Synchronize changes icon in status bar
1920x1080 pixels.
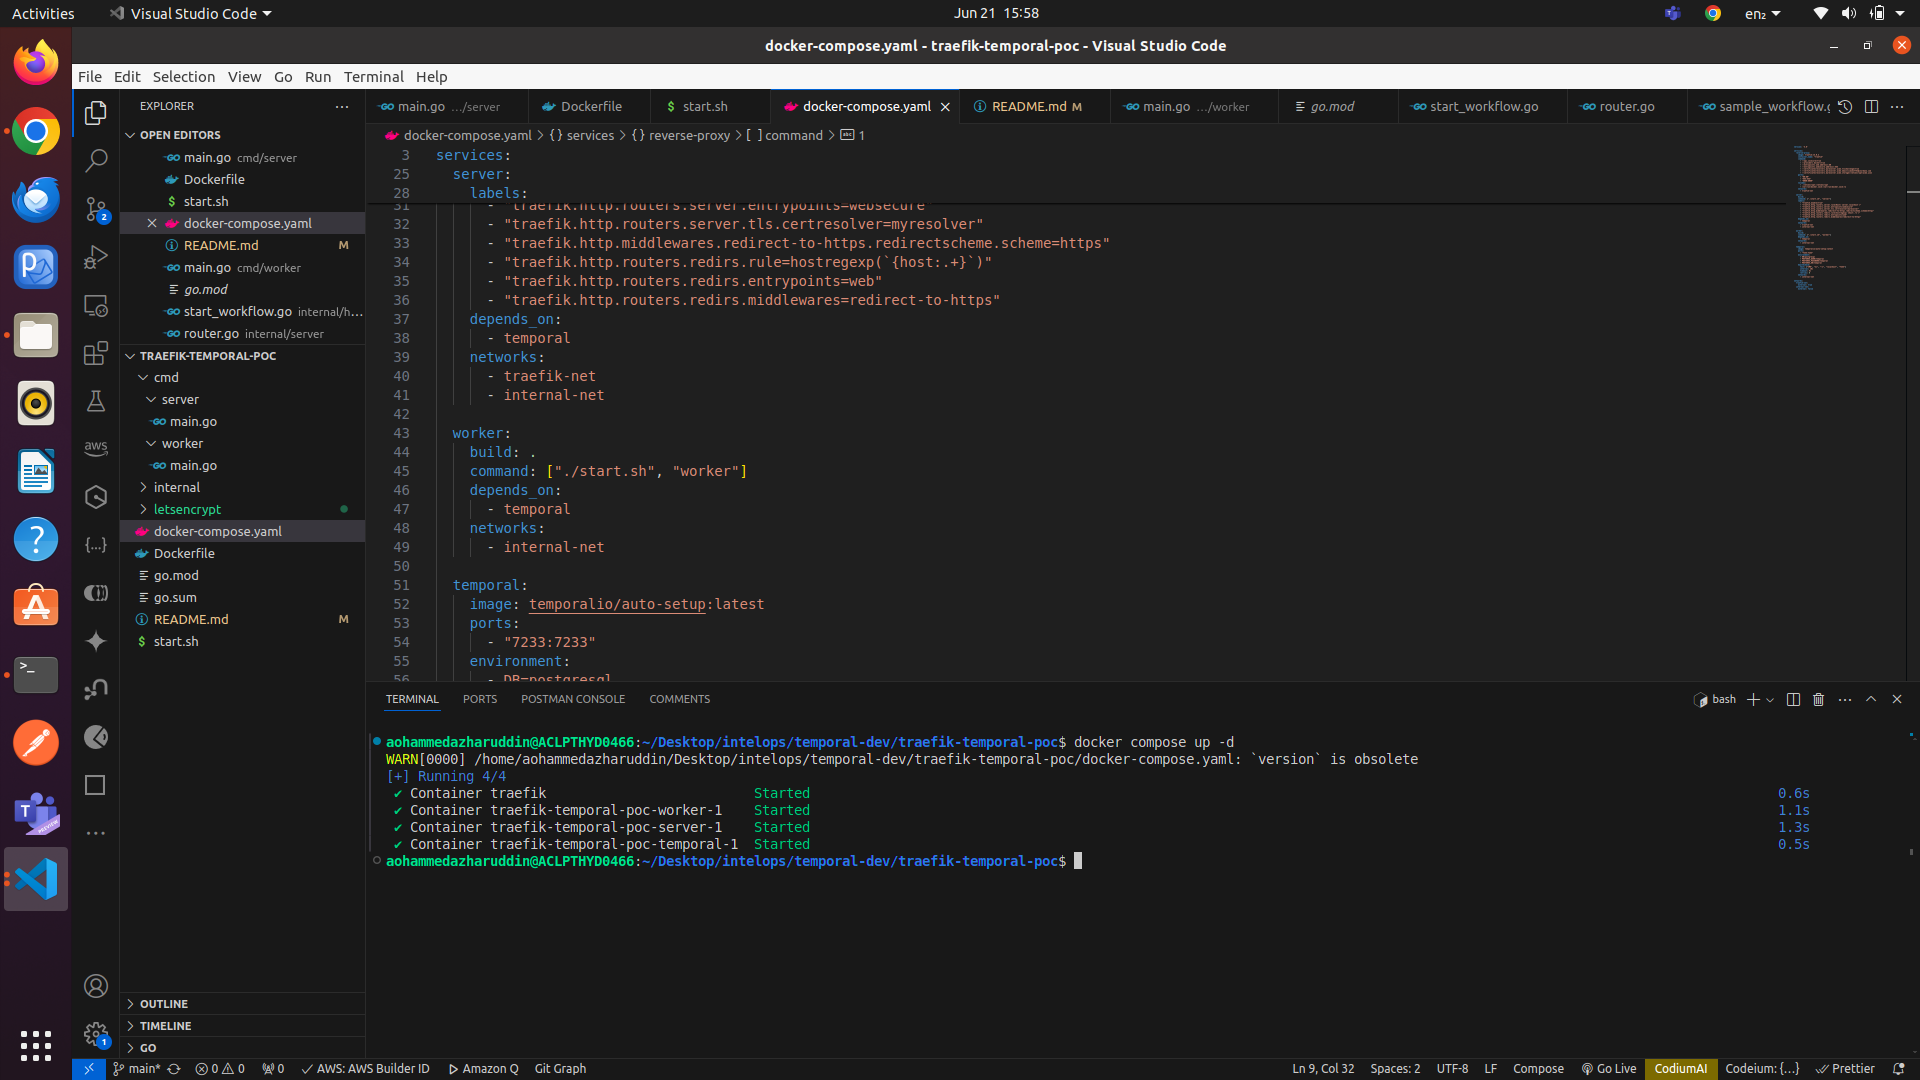[x=174, y=1068]
